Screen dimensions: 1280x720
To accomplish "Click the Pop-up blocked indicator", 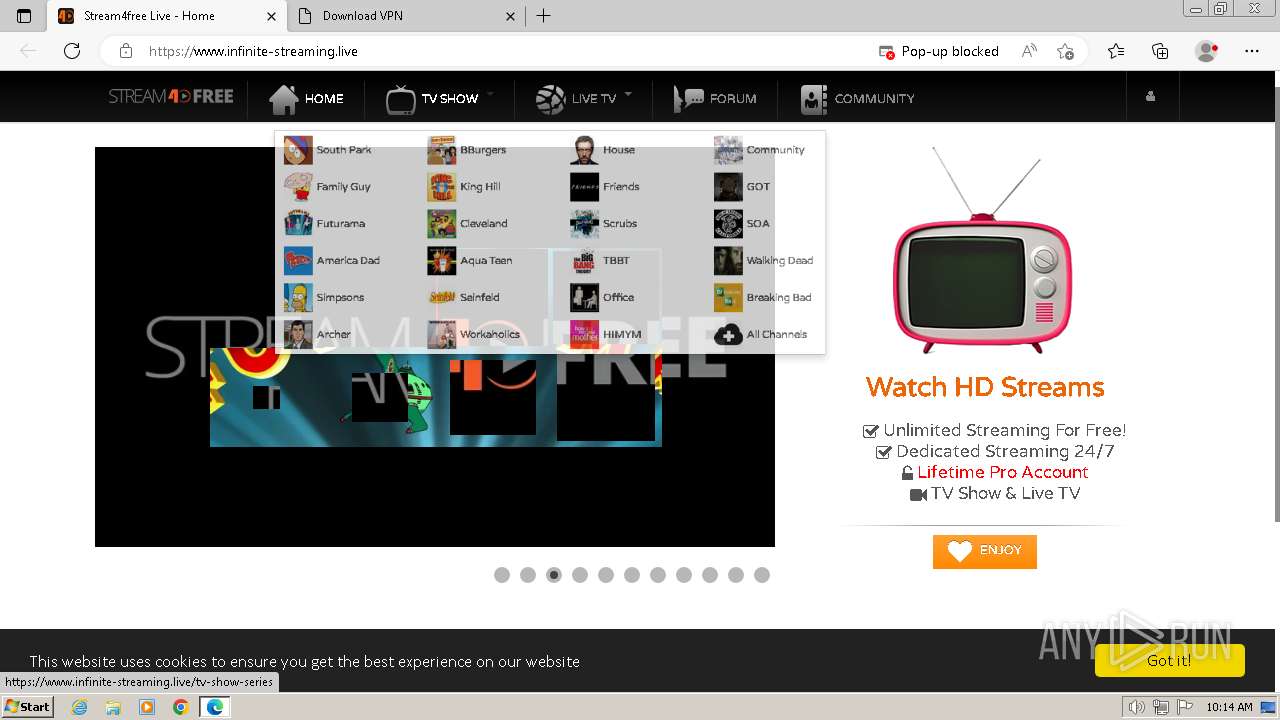I will (x=939, y=51).
